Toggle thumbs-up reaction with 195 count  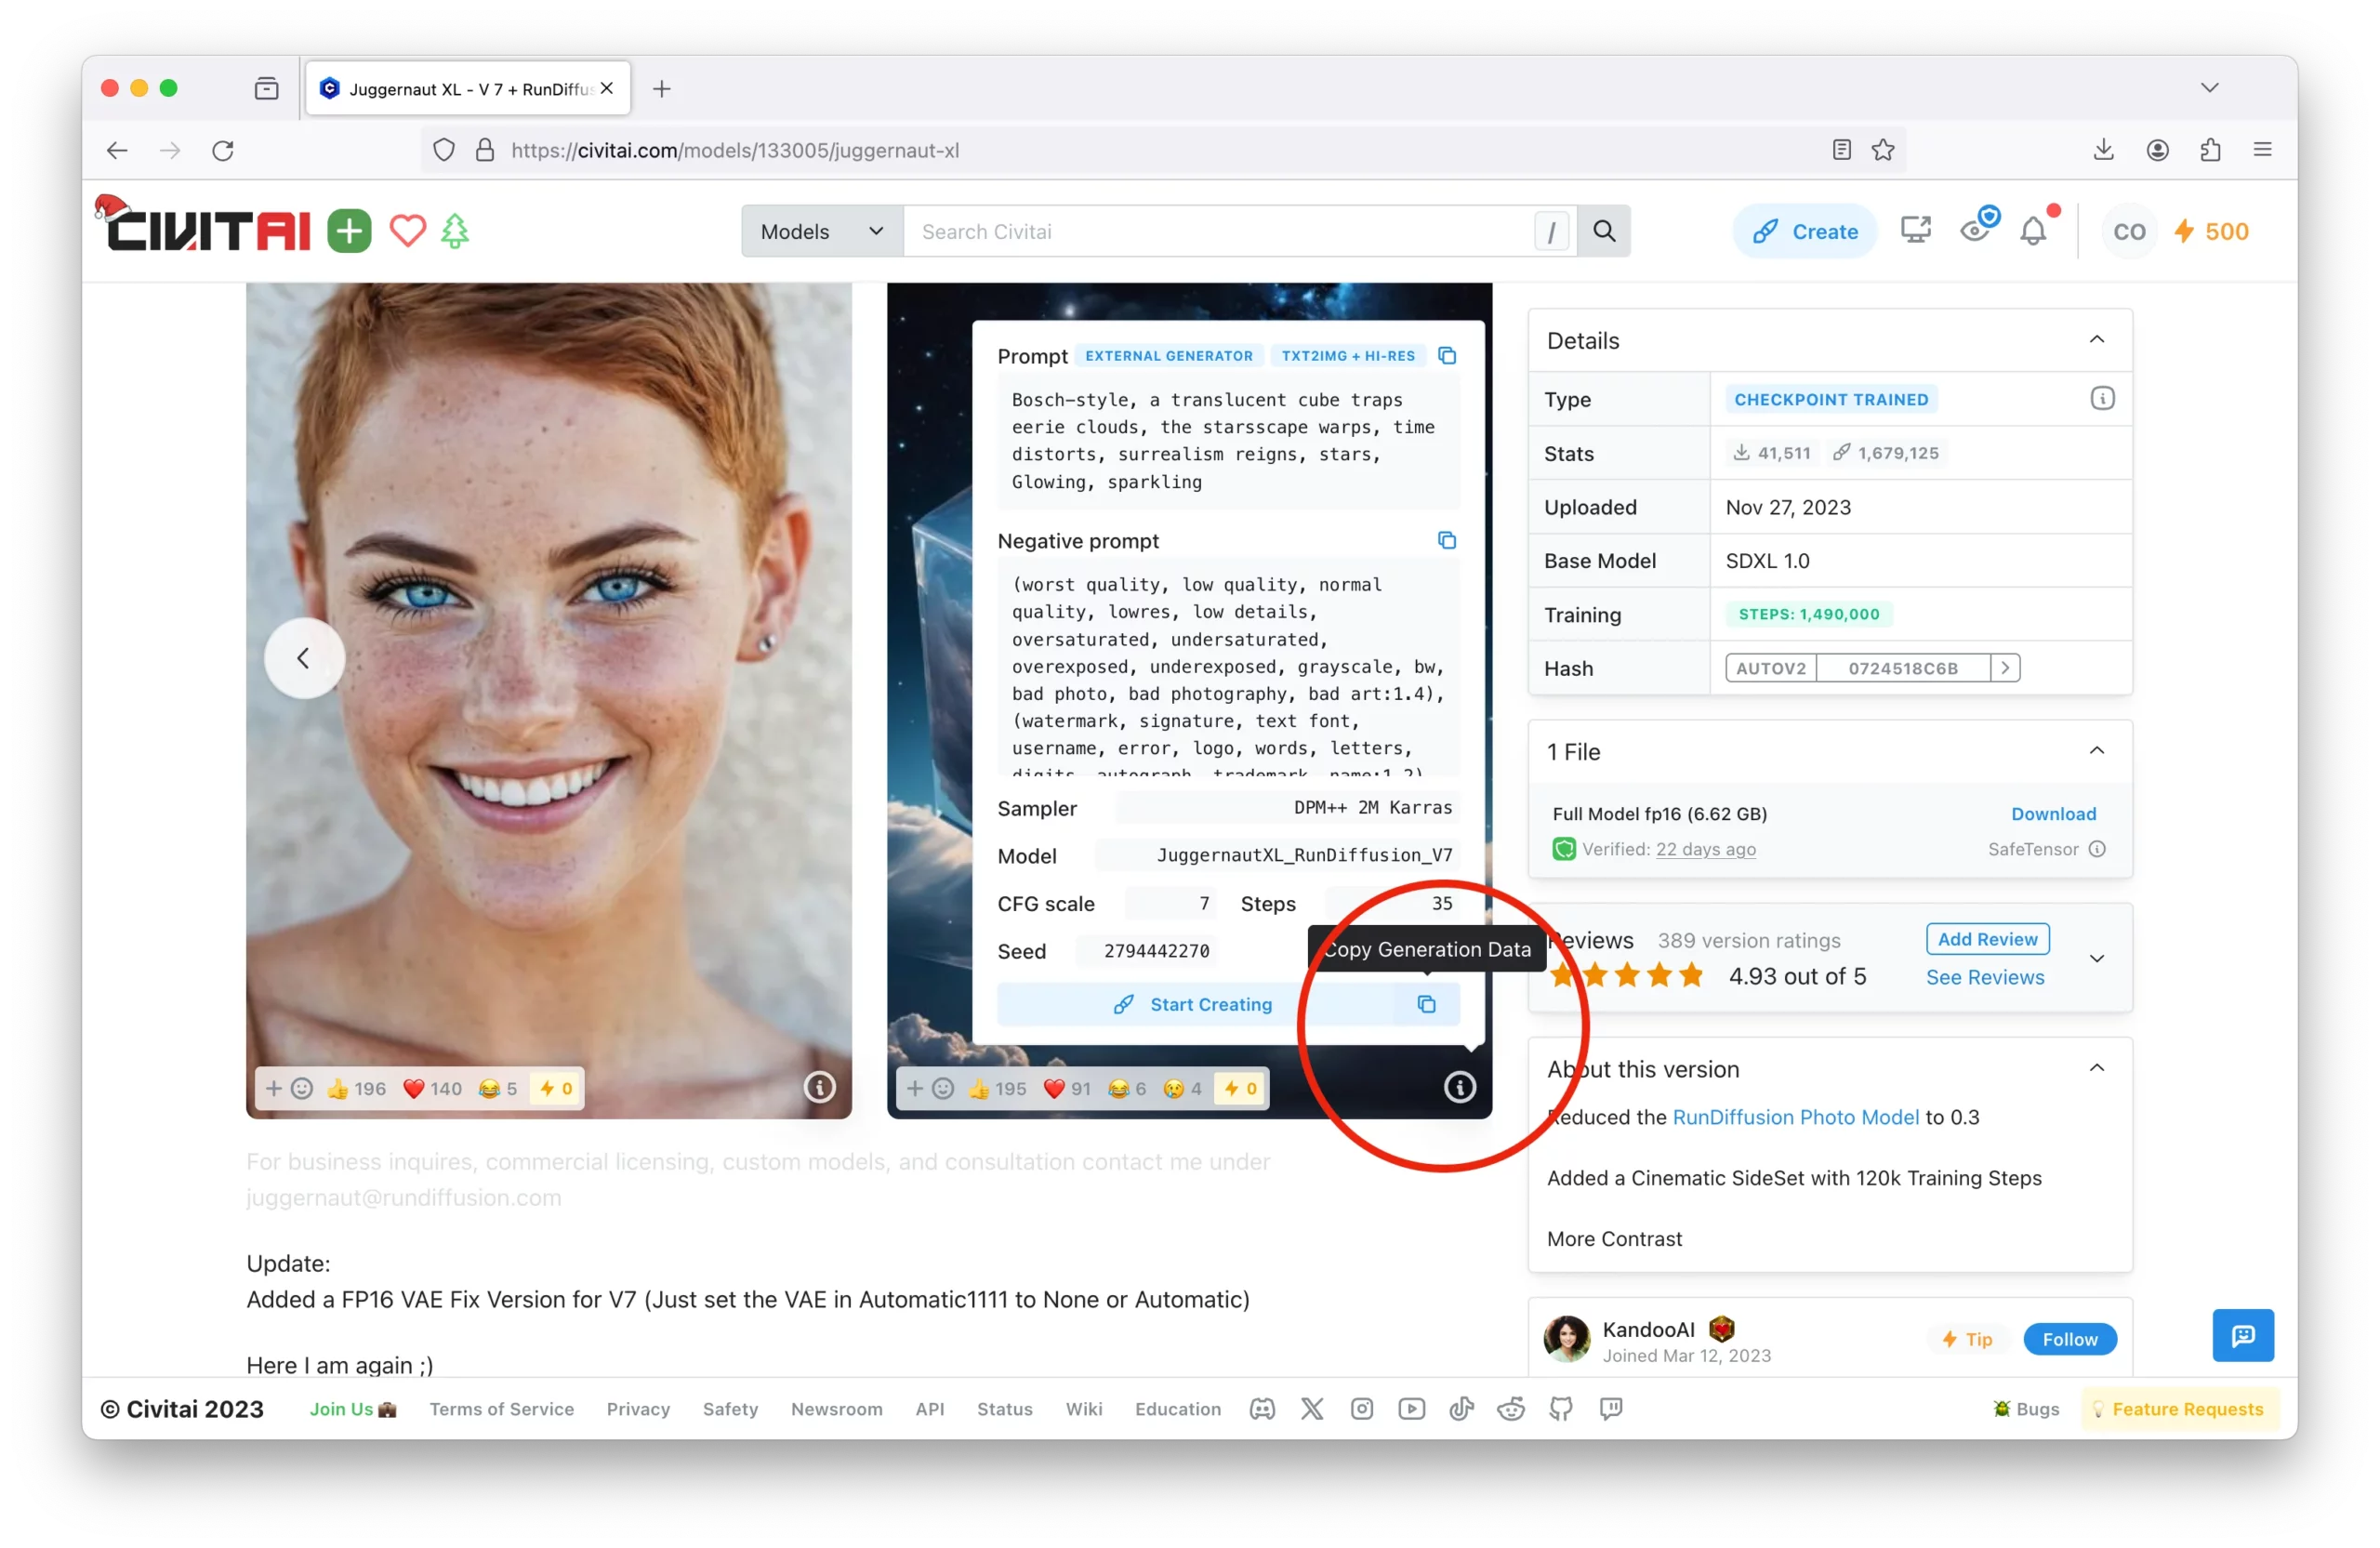point(997,1089)
